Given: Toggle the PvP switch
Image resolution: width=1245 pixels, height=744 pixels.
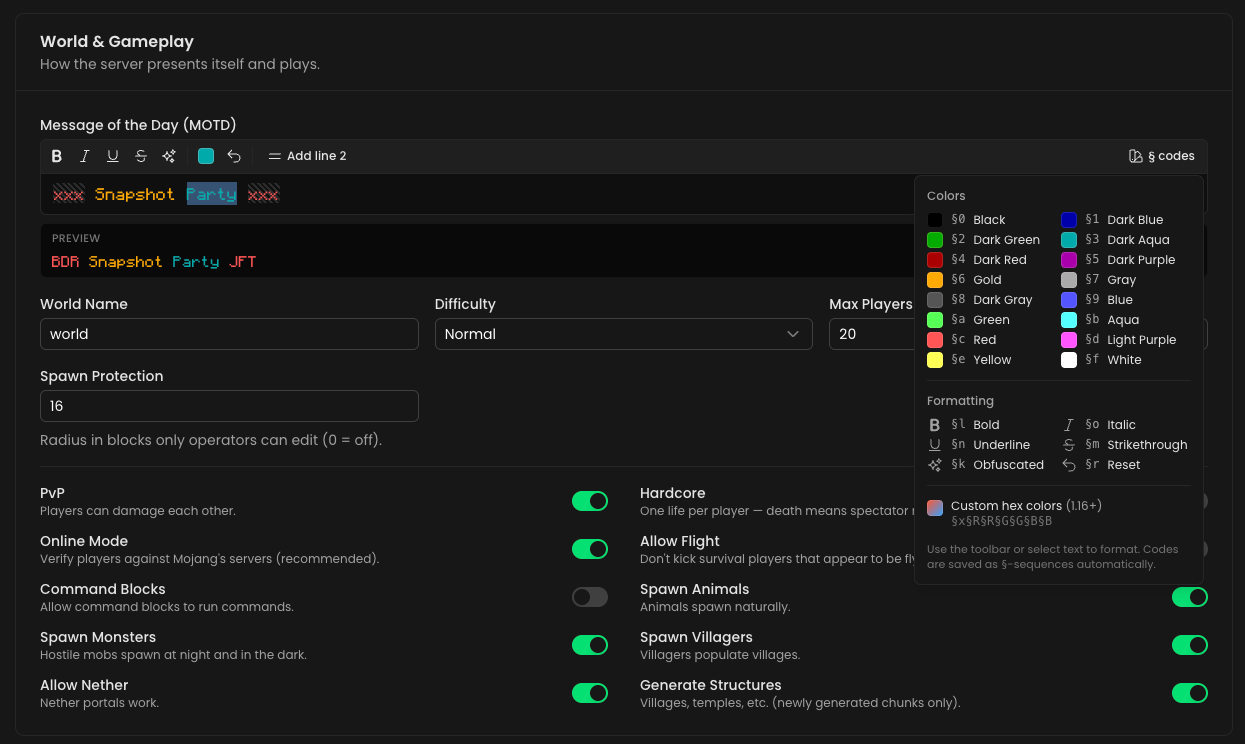Looking at the screenshot, I should coord(590,501).
